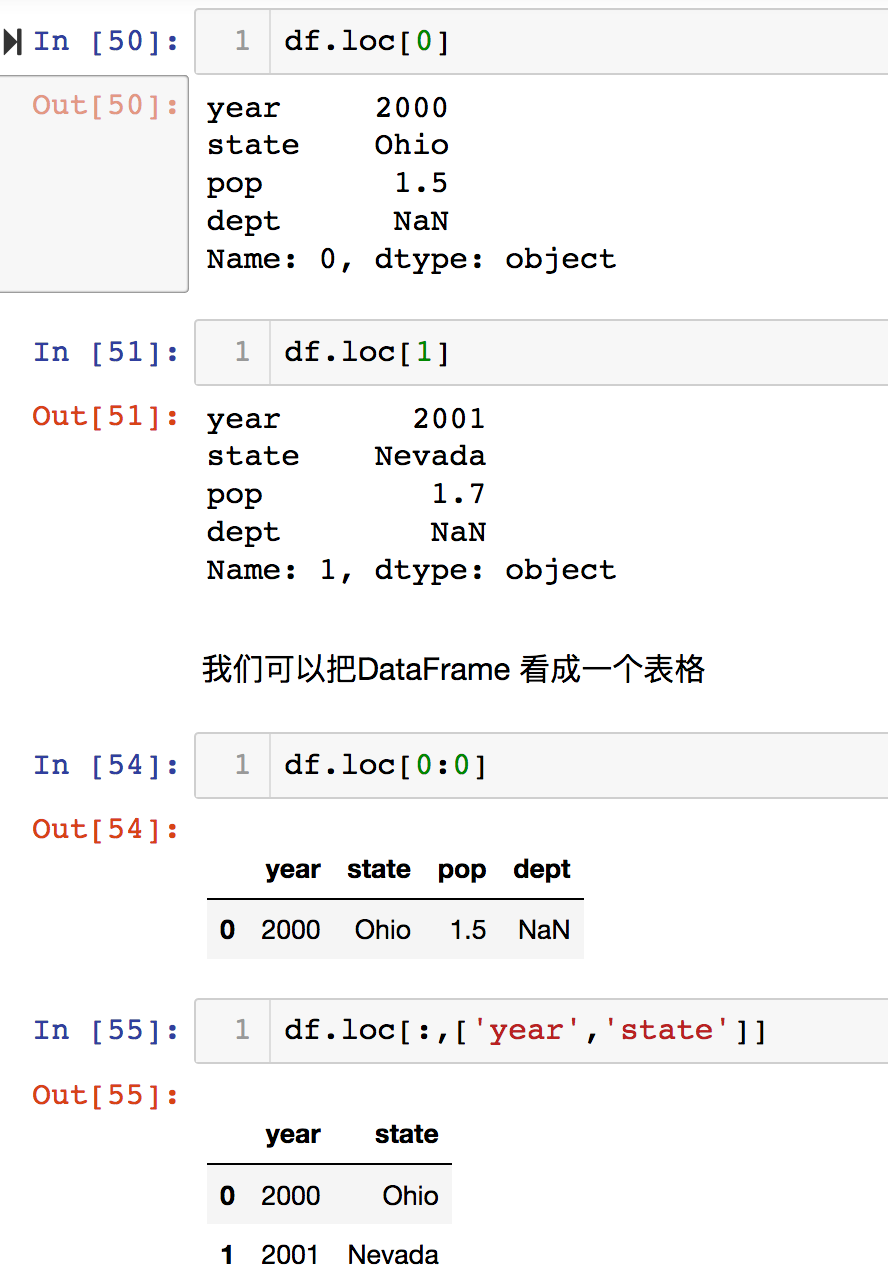
Task: Click the 'year' column header in Out[55] table
Action: [293, 1135]
